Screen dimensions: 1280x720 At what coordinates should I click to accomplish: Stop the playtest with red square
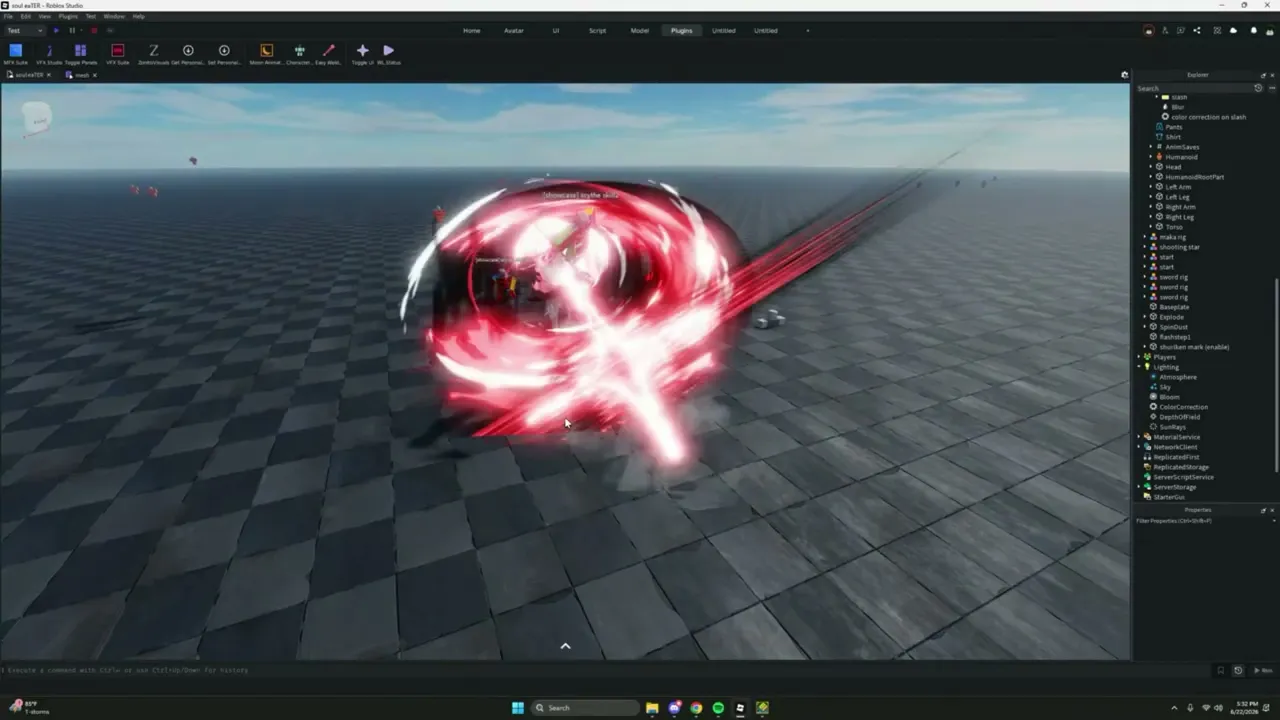click(x=94, y=30)
